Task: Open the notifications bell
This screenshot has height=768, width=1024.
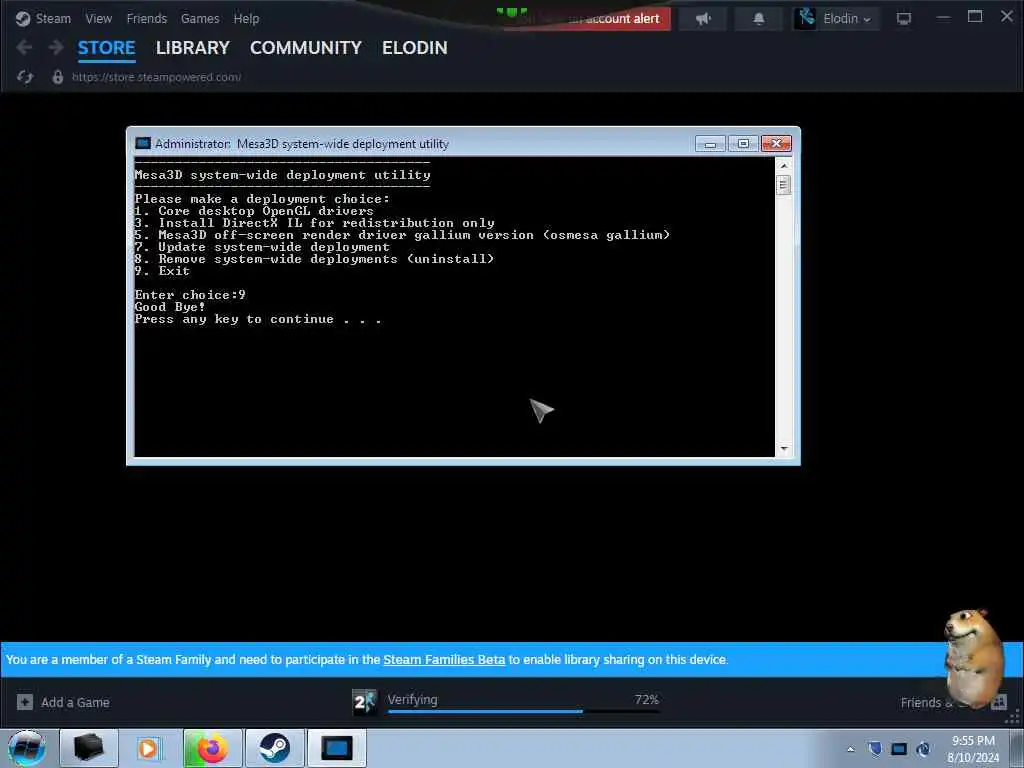Action: pyautogui.click(x=759, y=19)
